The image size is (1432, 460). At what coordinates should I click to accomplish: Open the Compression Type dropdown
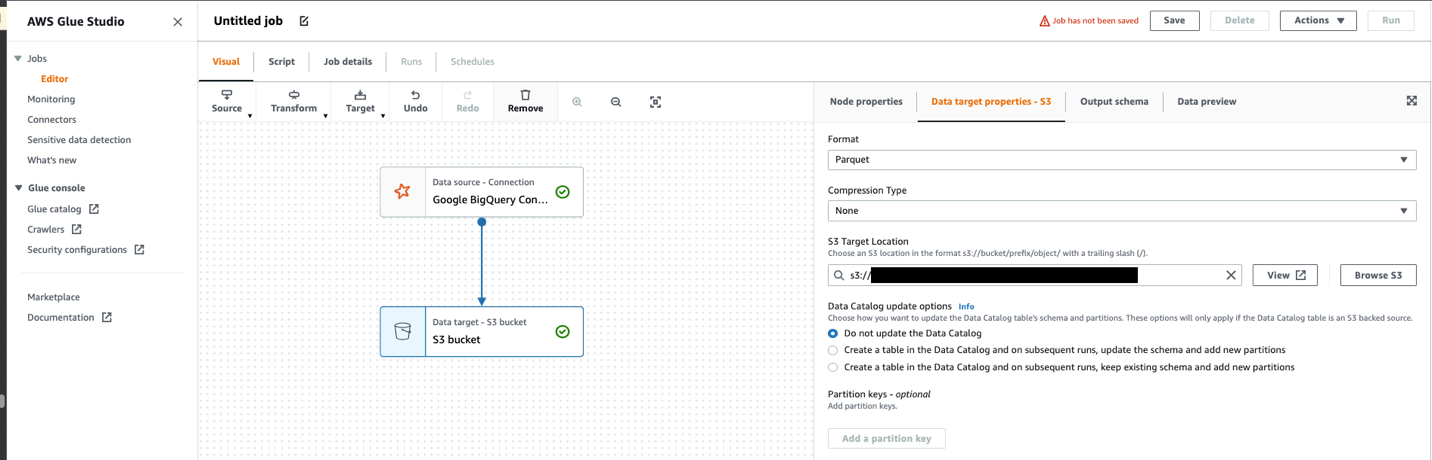[x=1122, y=210]
